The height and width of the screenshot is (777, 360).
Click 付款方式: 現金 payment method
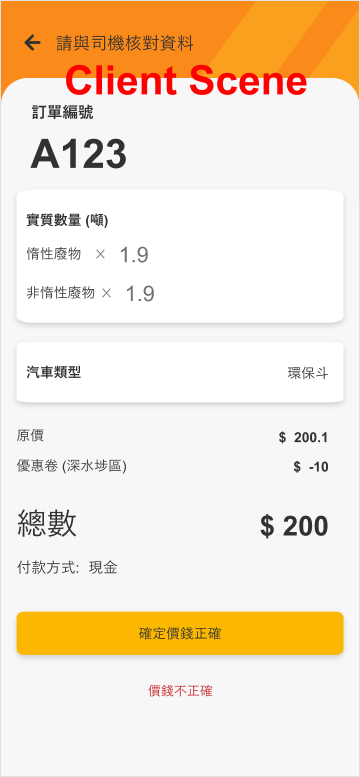pos(67,568)
